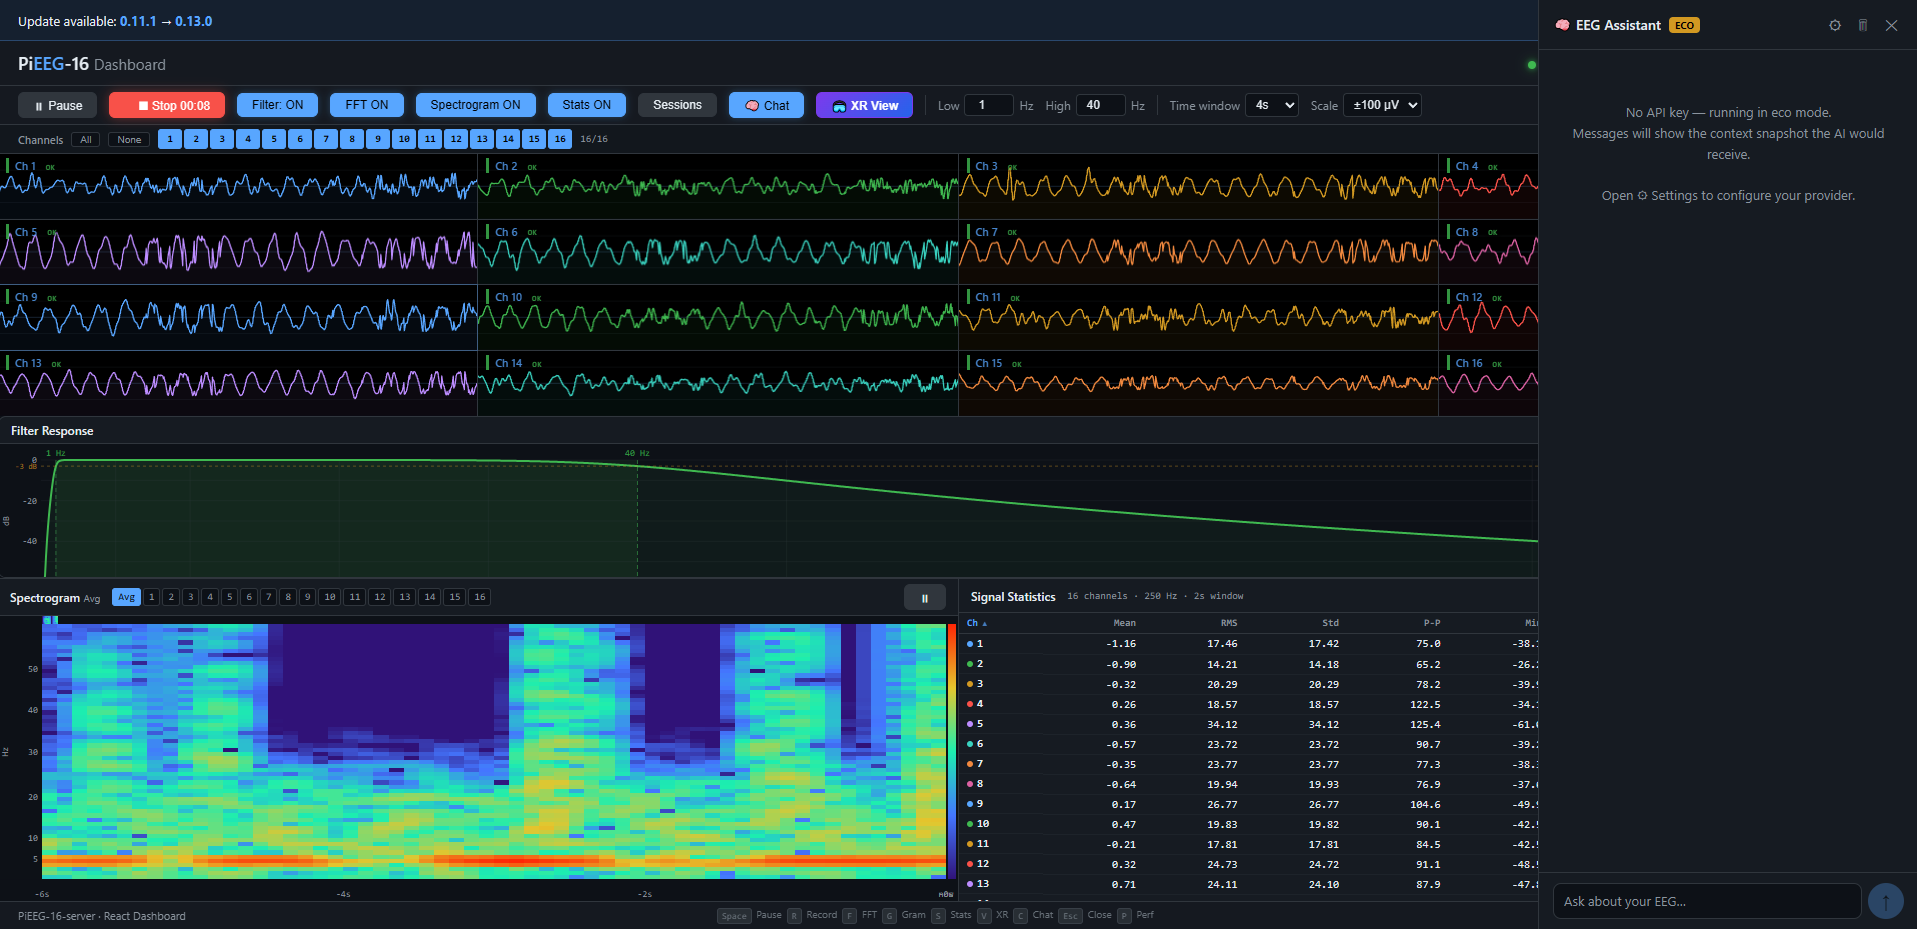Viewport: 1917px width, 929px height.
Task: Click the Ask about your EEG input
Action: point(1705,901)
